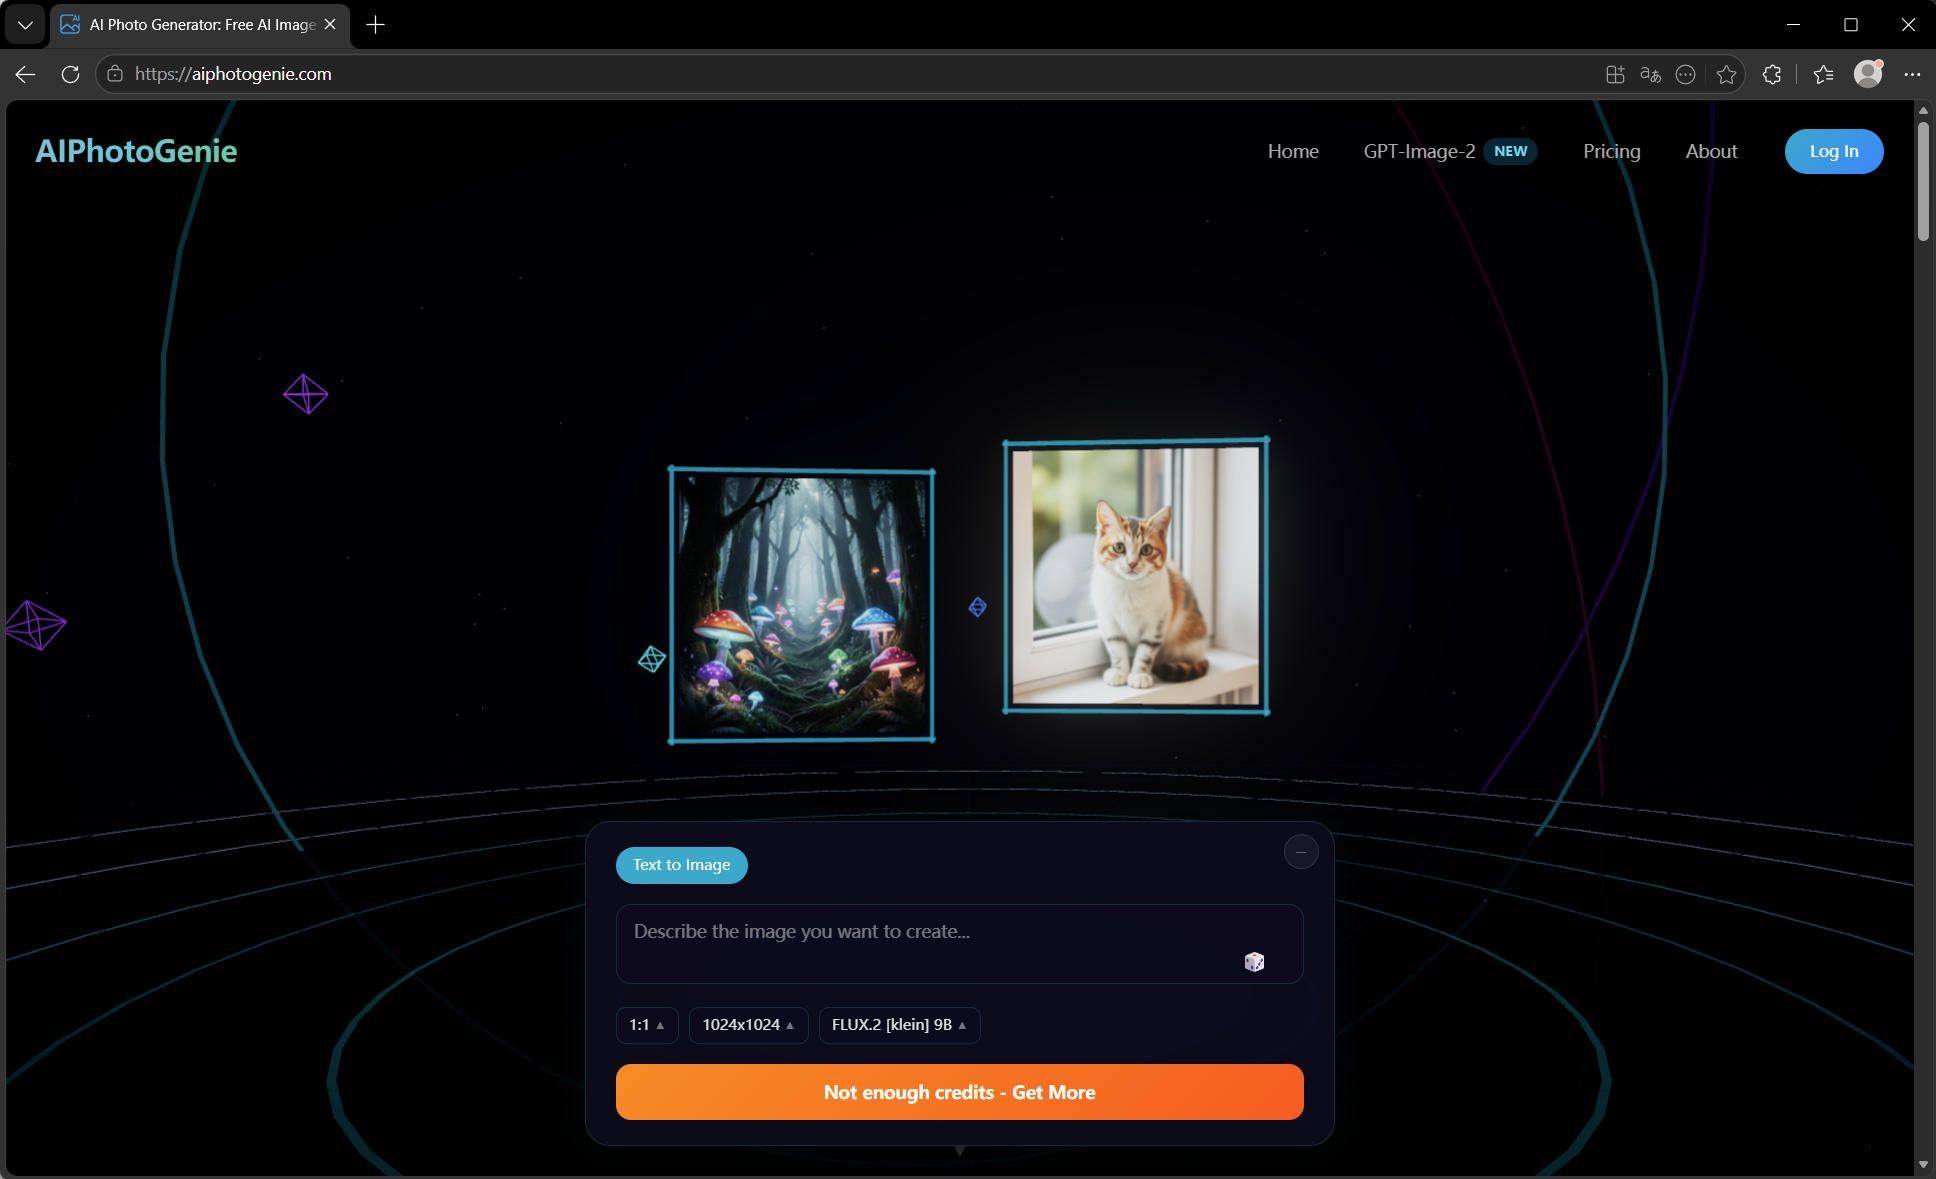The width and height of the screenshot is (1936, 1179).
Task: Click the scrollbar up arrow
Action: [1923, 110]
